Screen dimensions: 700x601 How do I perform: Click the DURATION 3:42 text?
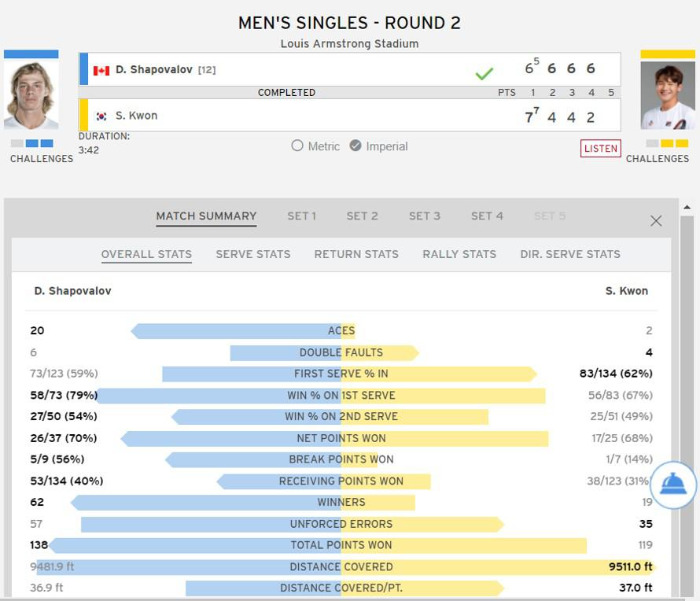coord(104,143)
